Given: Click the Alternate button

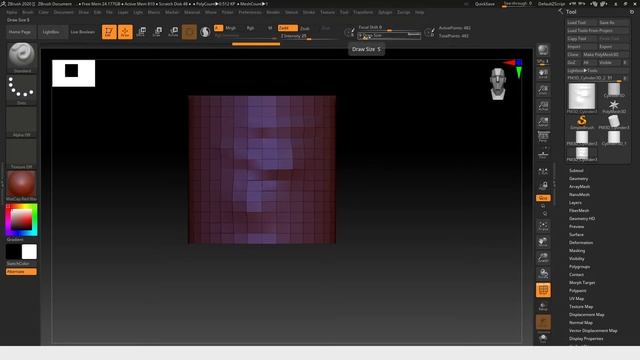Looking at the screenshot, I should coord(21,272).
